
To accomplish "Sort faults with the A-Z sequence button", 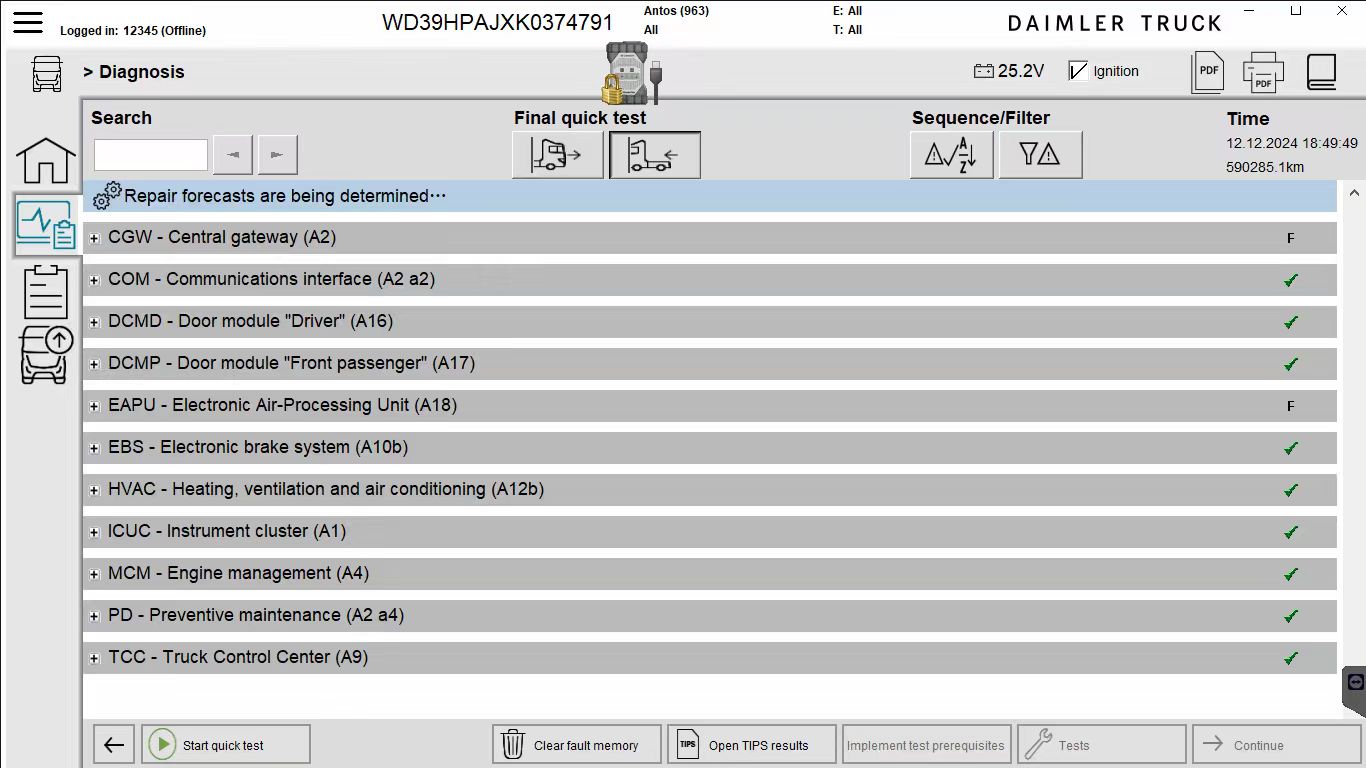I will click(951, 155).
